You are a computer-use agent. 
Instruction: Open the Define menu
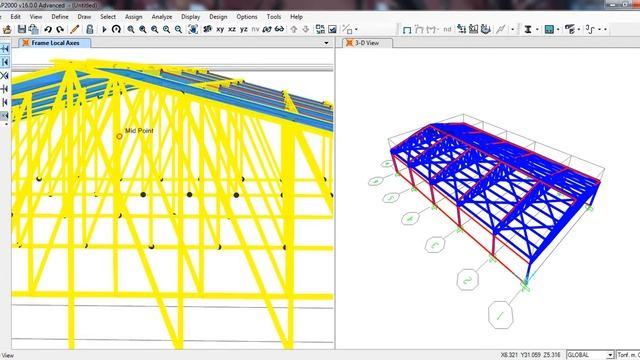coord(60,17)
